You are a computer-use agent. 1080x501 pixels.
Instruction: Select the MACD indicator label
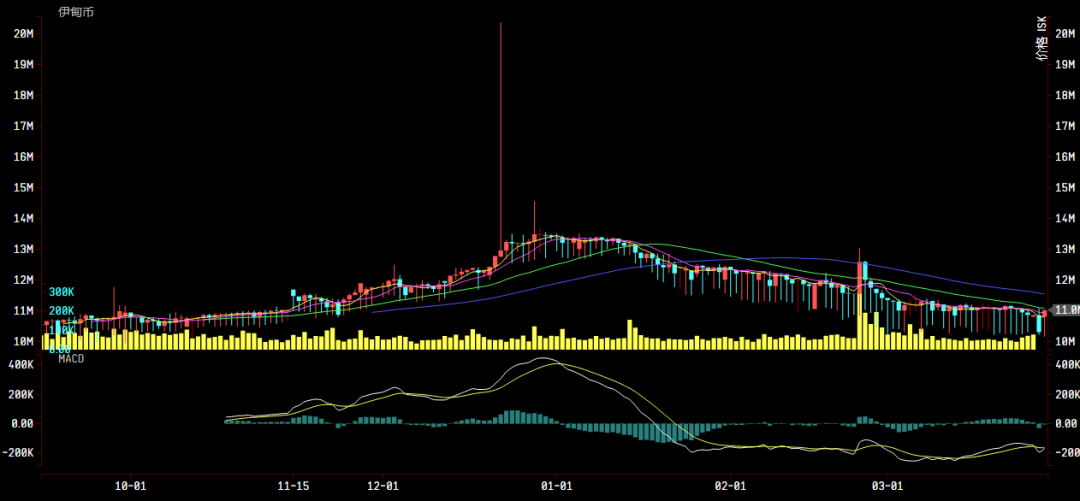click(71, 358)
